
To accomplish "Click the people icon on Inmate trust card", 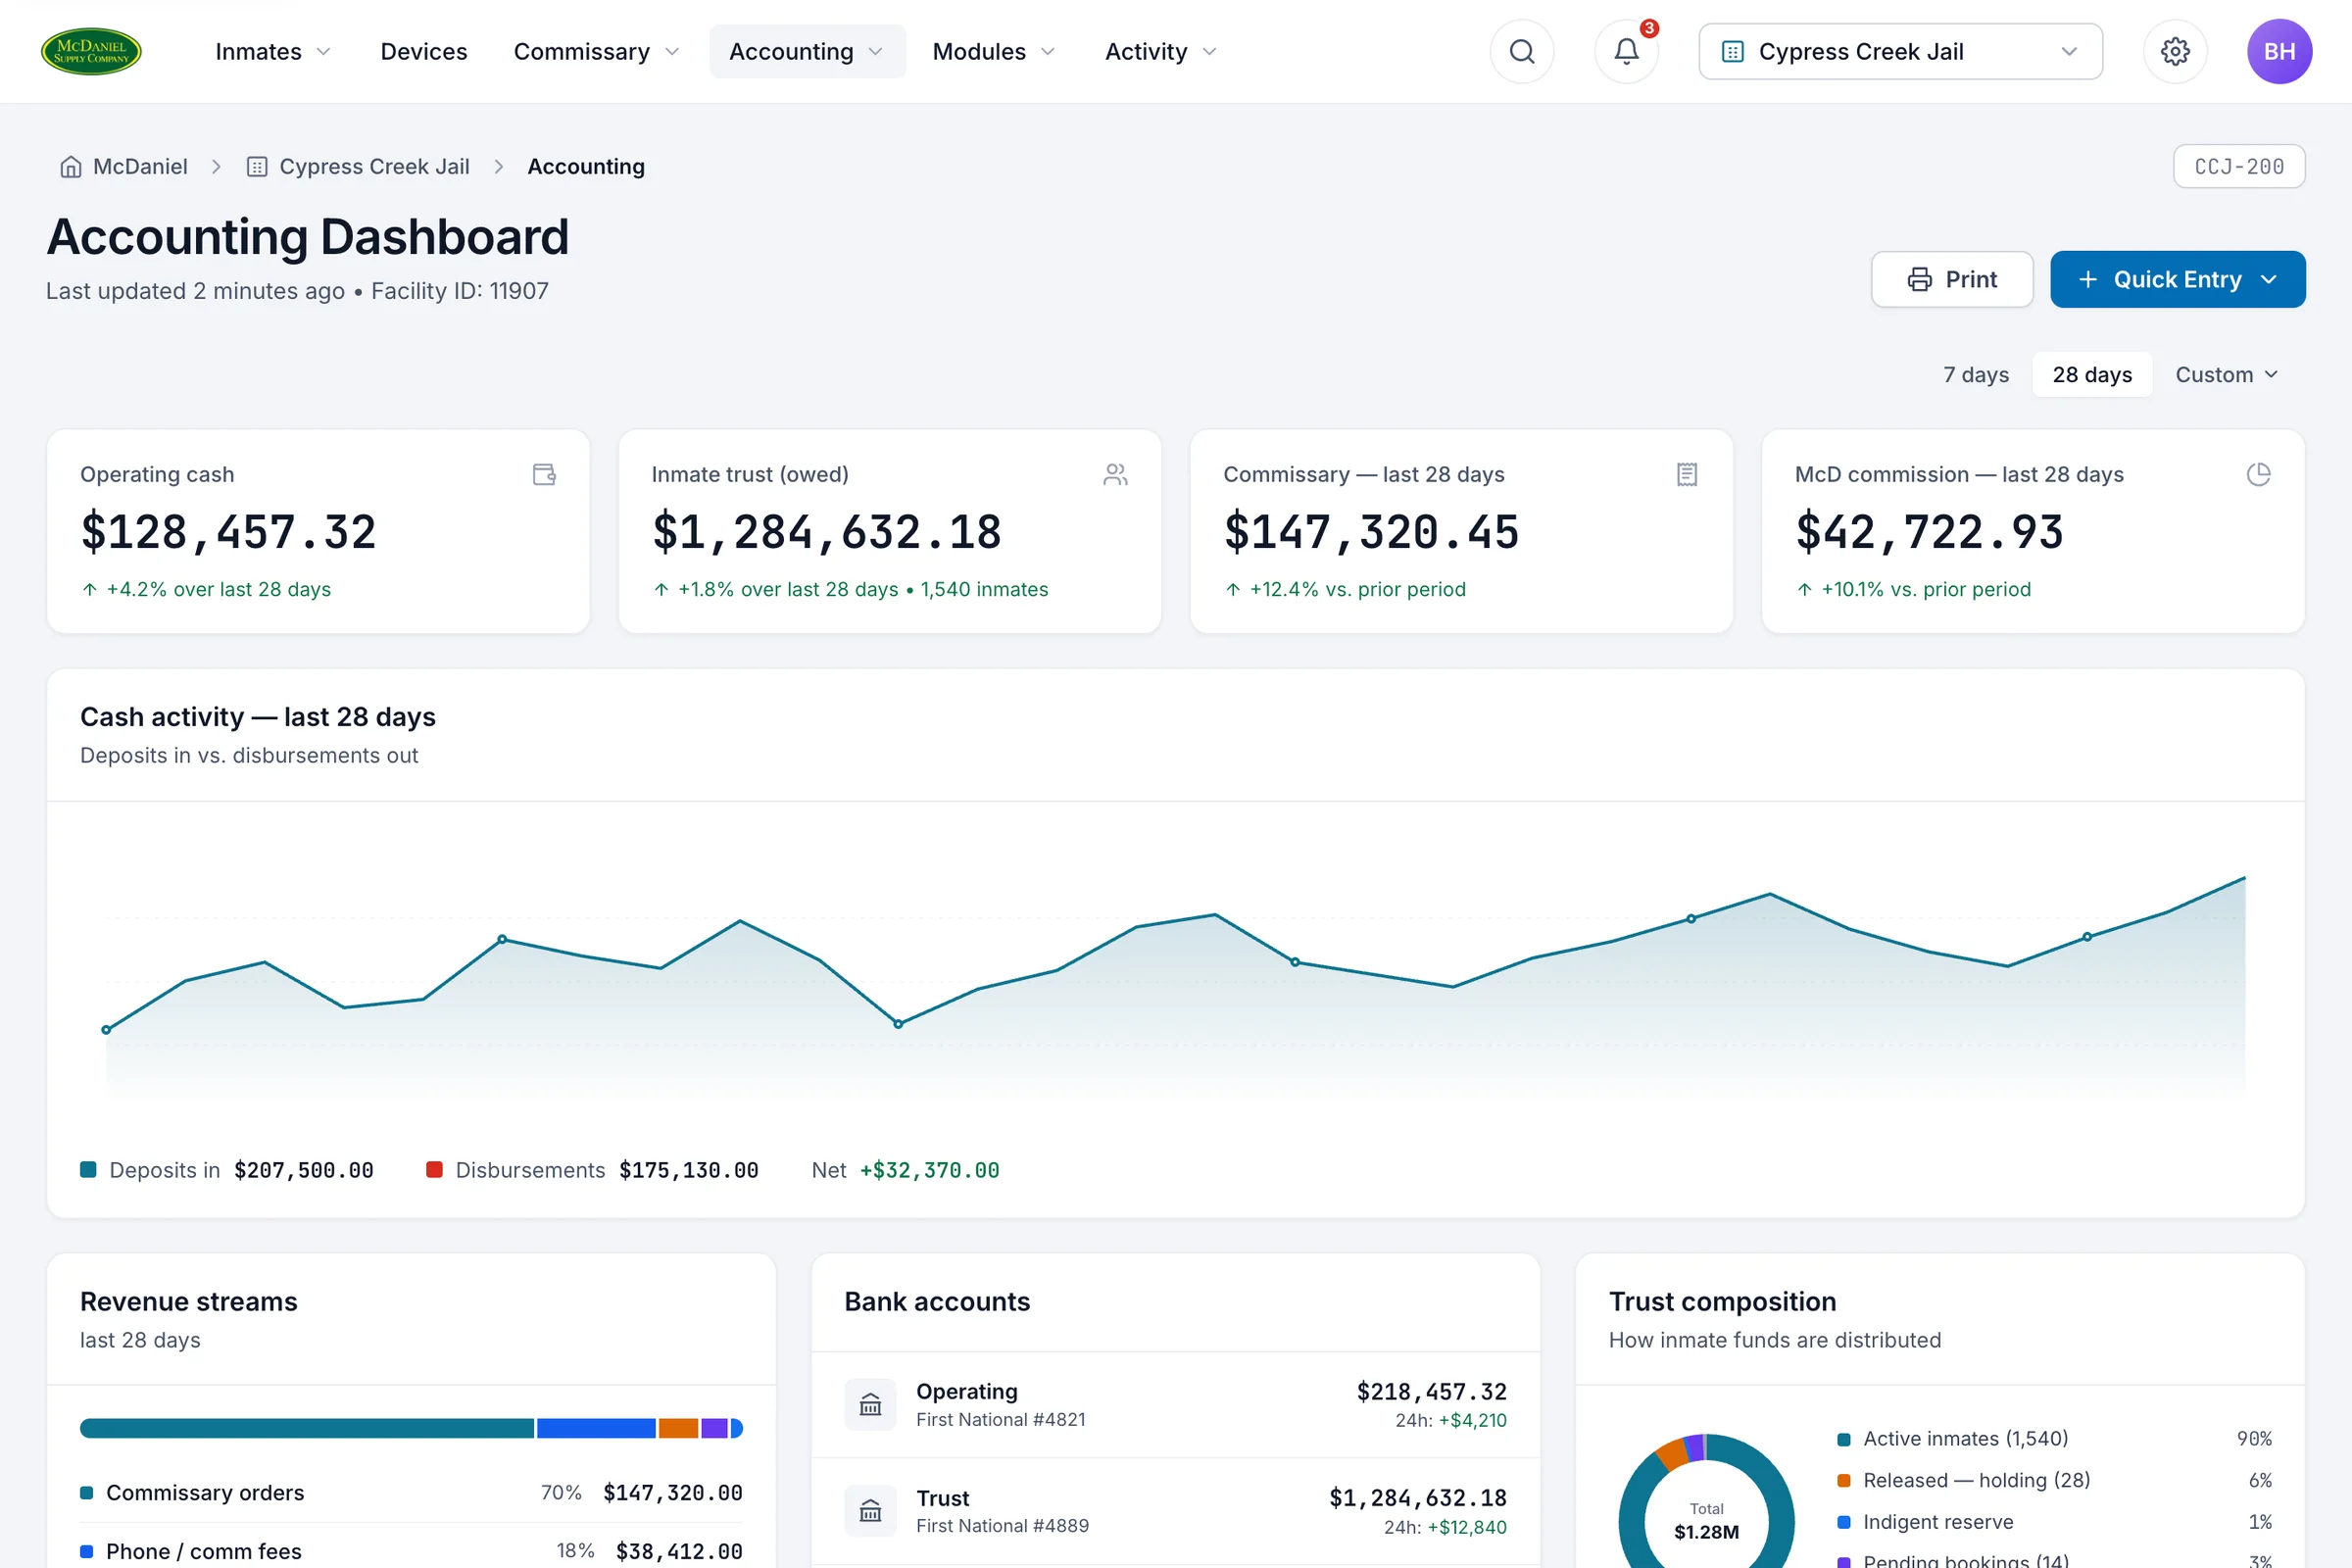I will (1116, 474).
